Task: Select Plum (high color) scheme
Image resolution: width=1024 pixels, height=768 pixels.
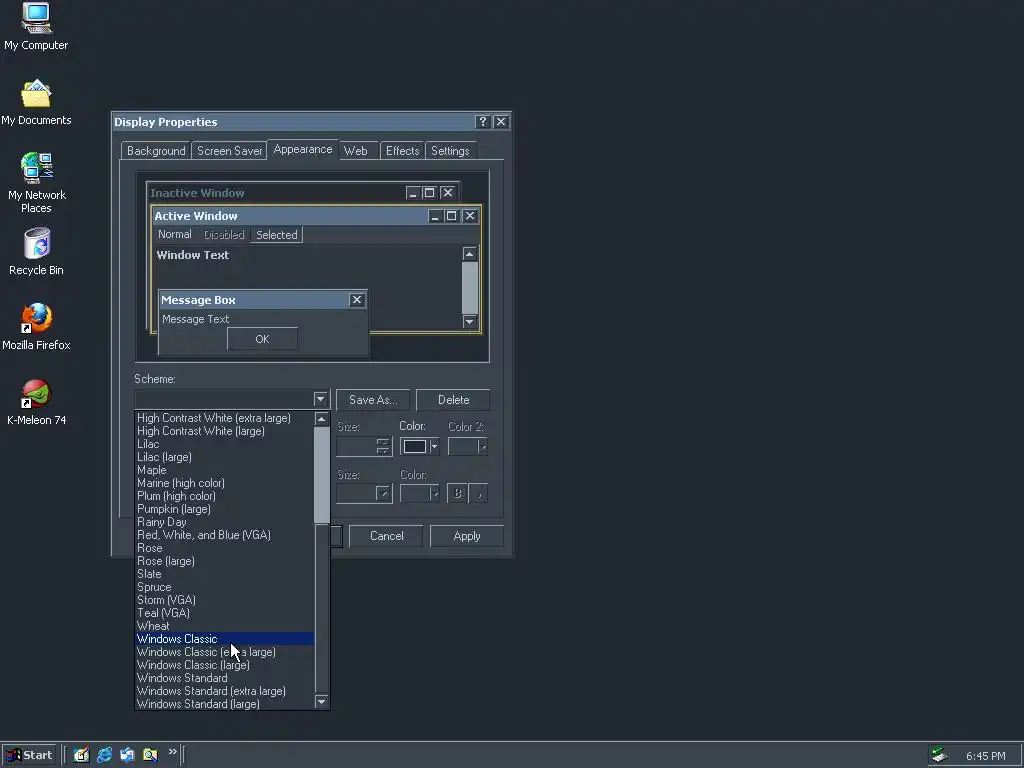Action: click(225, 496)
